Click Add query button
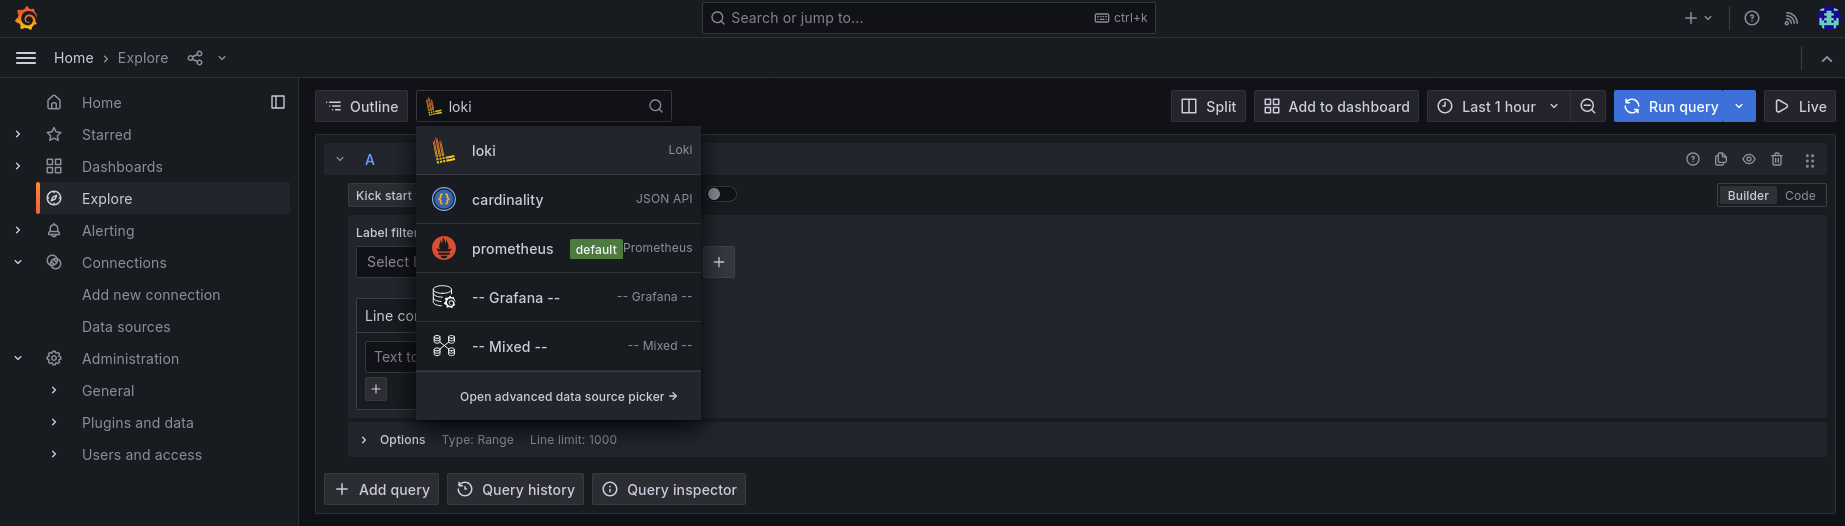 click(382, 490)
